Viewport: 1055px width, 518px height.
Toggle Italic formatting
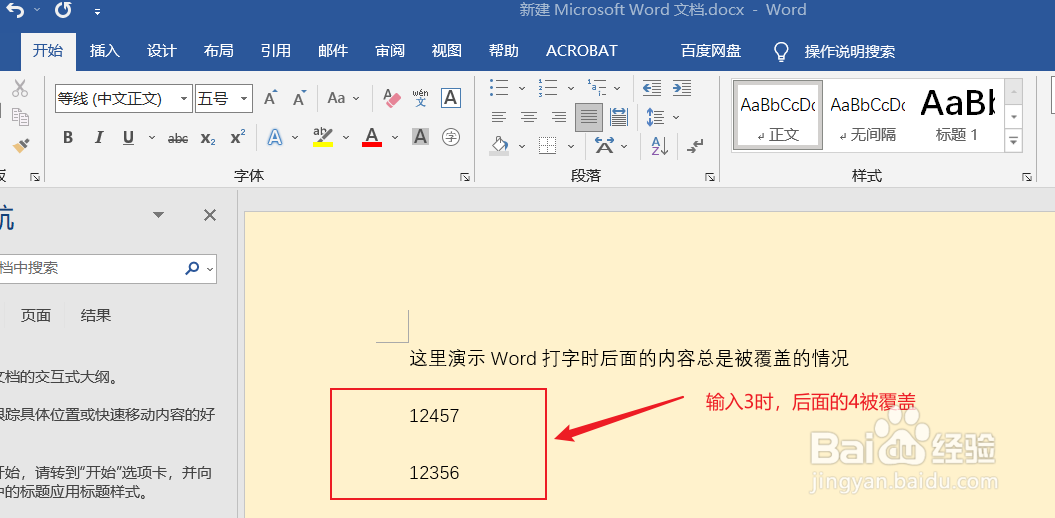click(99, 137)
